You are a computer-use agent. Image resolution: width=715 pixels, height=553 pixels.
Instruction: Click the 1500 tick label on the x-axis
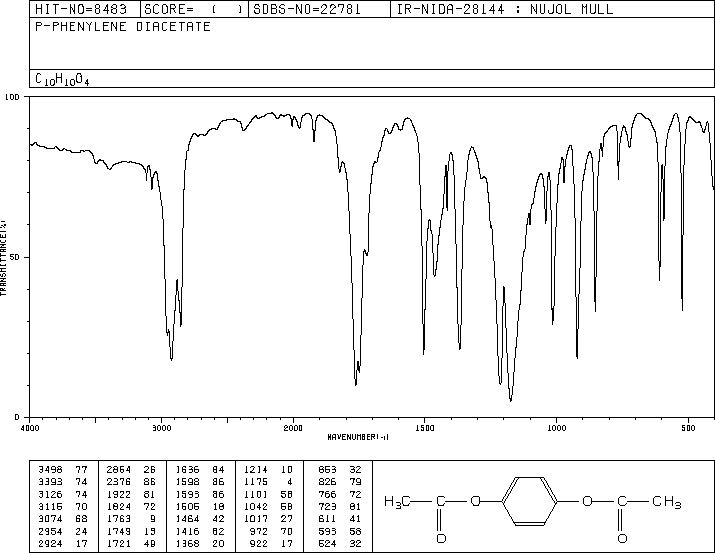pos(425,428)
